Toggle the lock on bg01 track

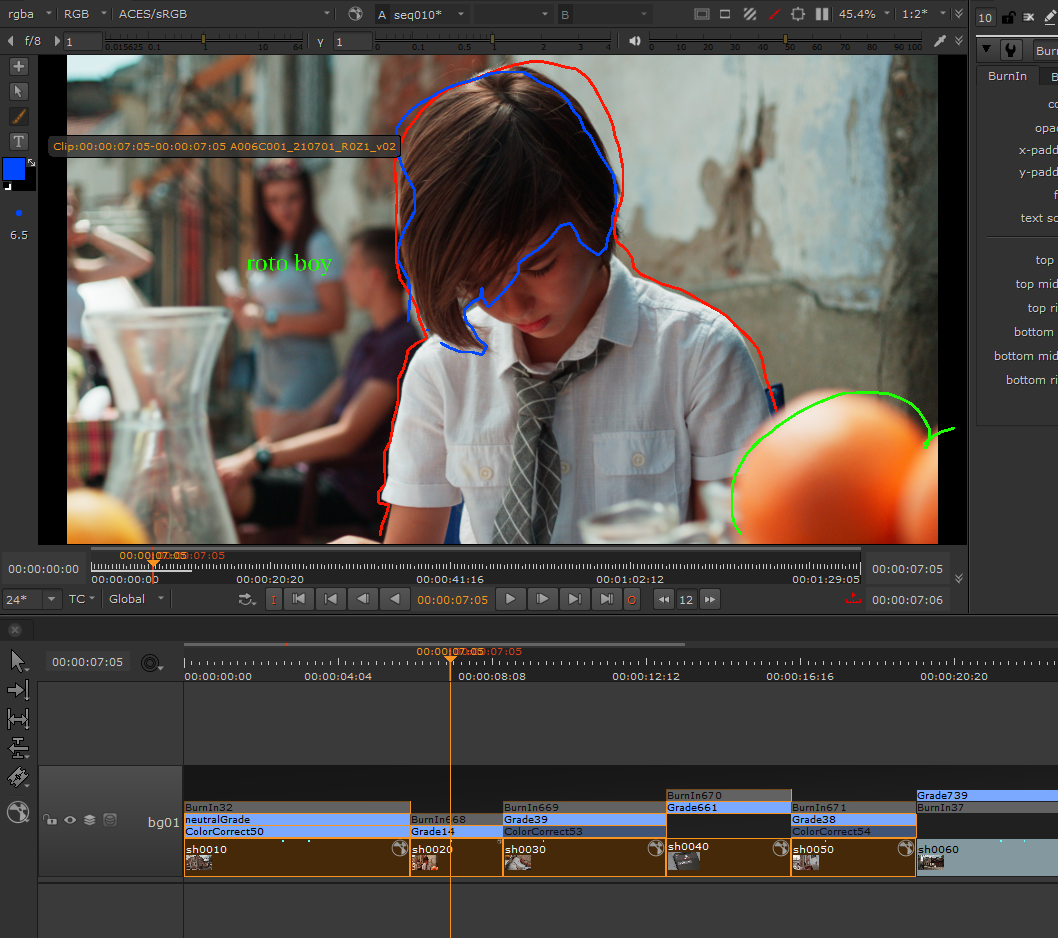pos(49,820)
